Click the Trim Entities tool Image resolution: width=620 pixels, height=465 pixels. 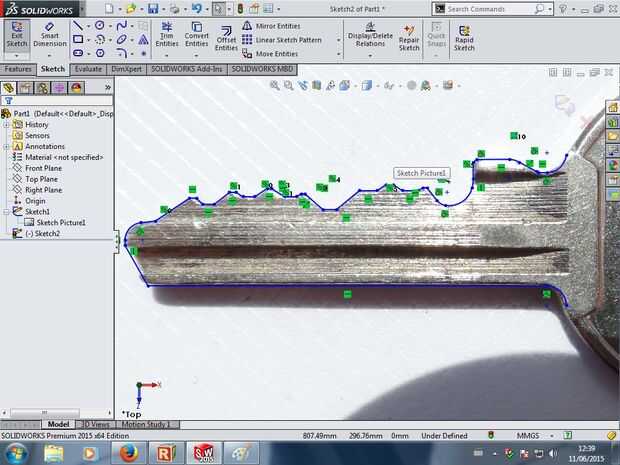[167, 35]
